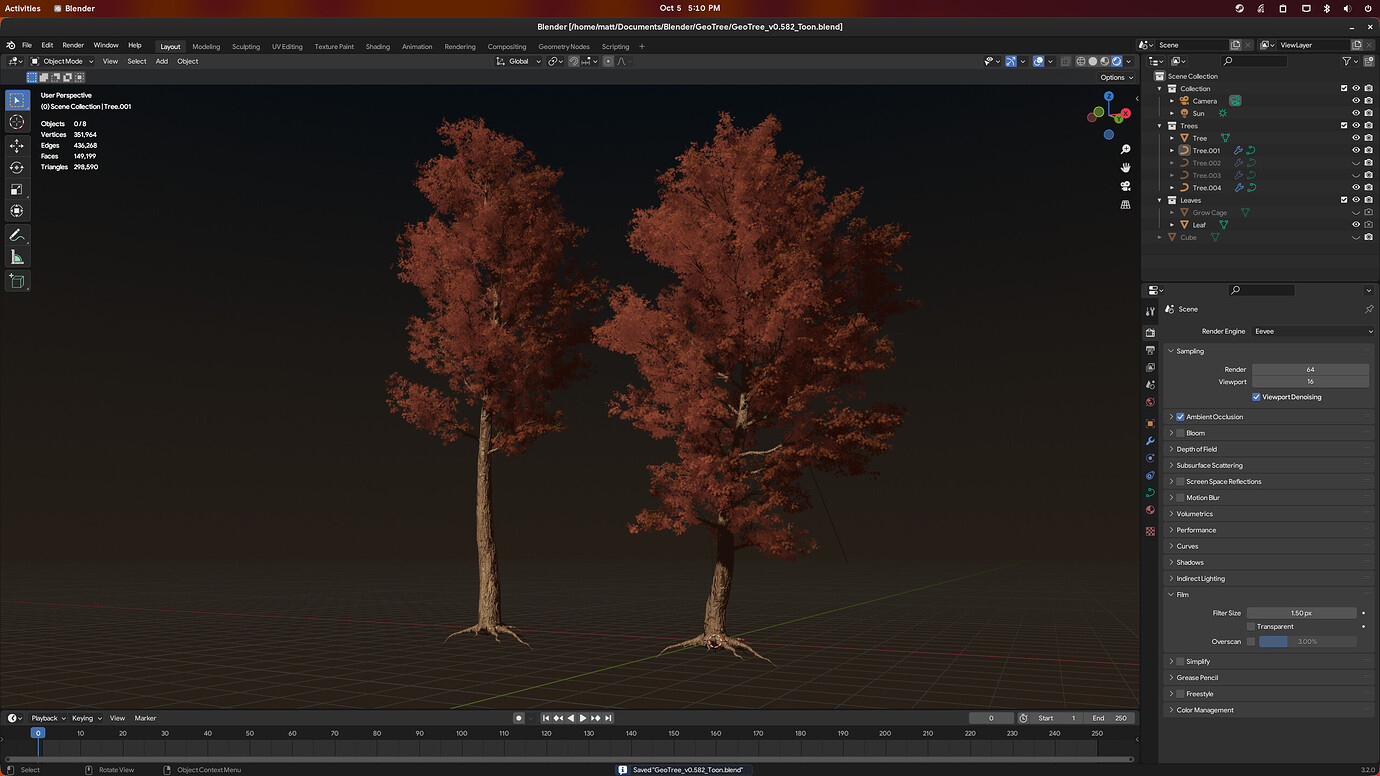Select the Rotate tool

(x=16, y=167)
